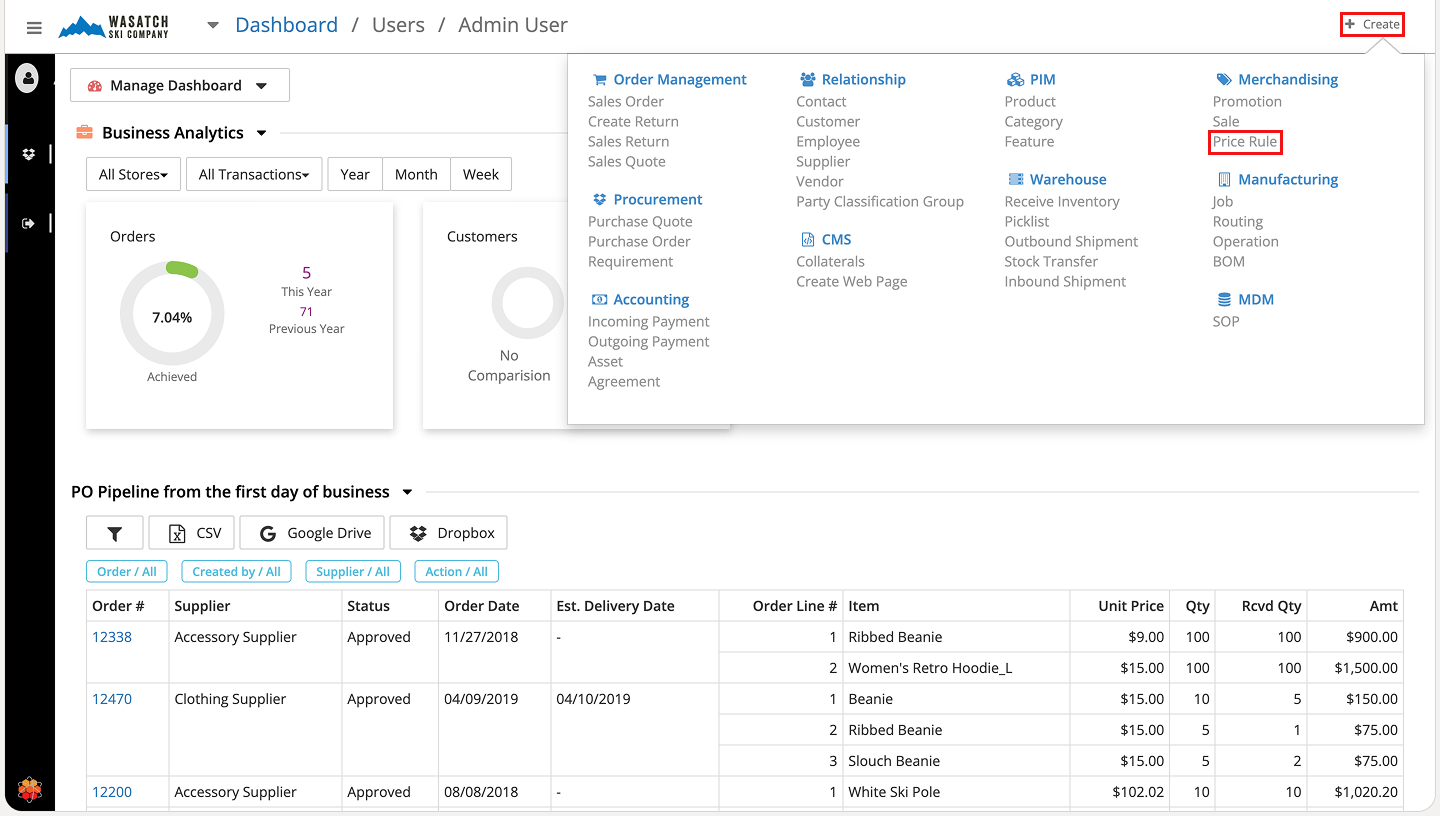1440x816 pixels.
Task: Click the orange logo at sidebar bottom
Action: (29, 791)
